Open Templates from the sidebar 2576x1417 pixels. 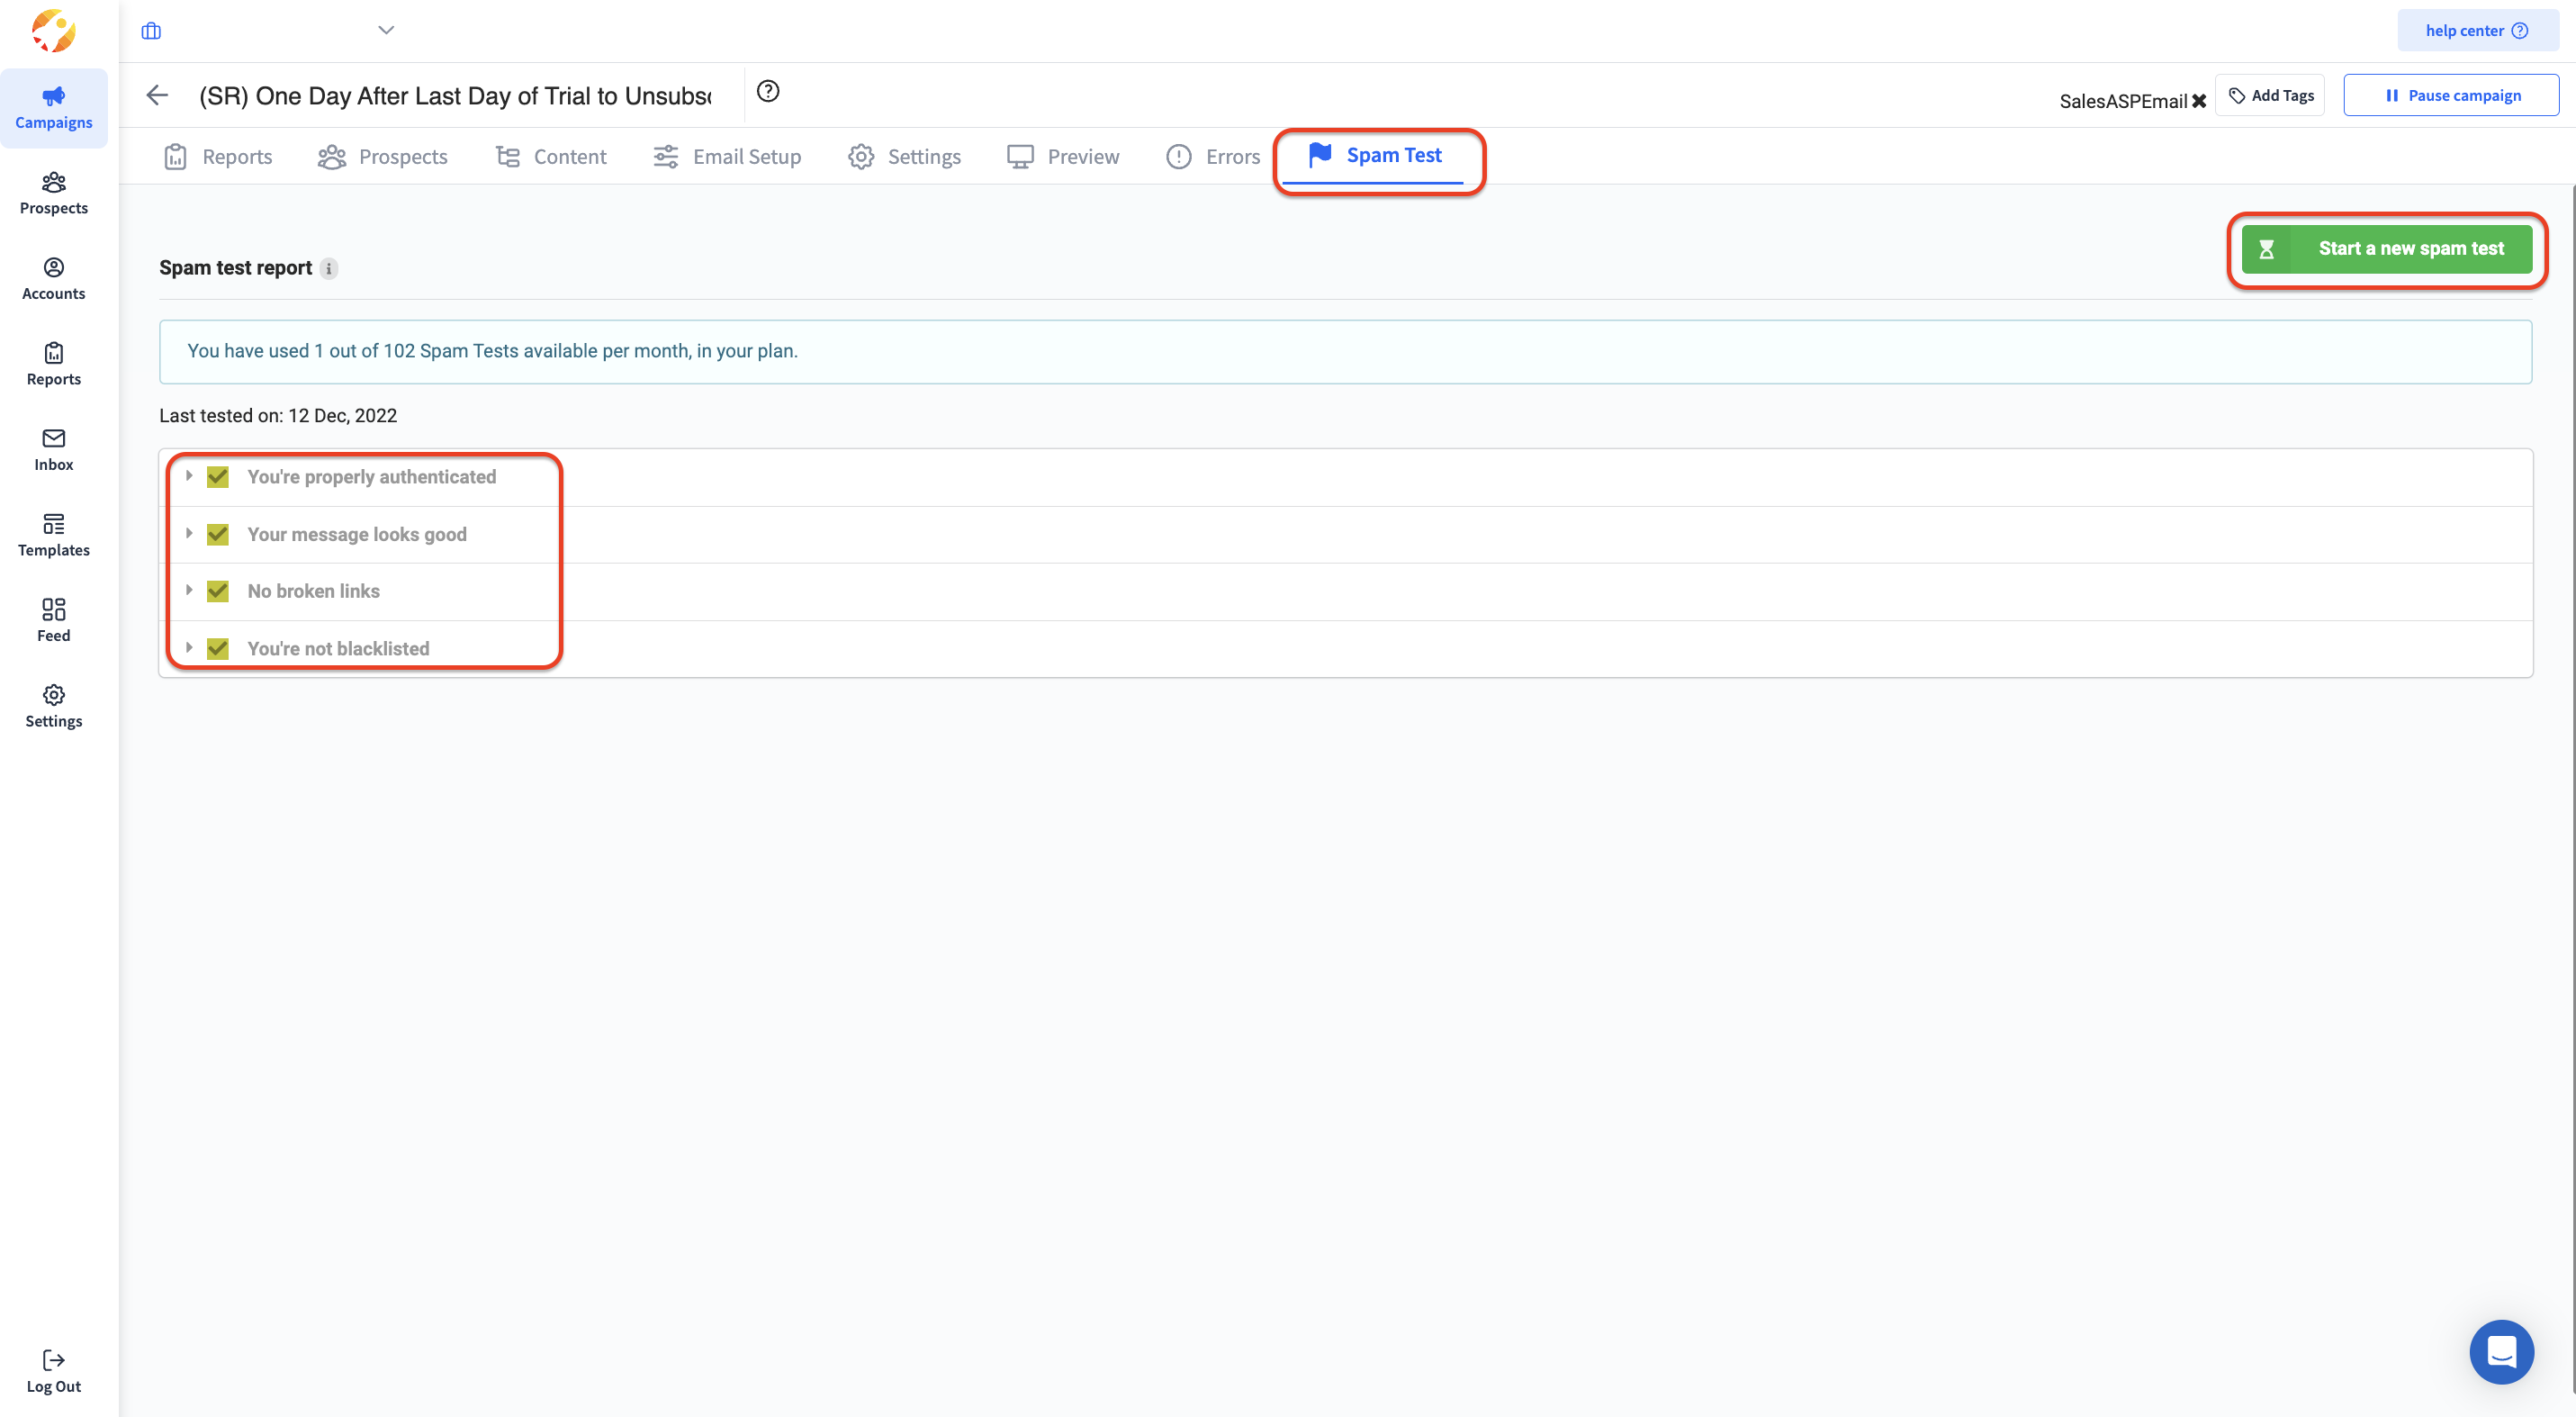click(x=54, y=535)
